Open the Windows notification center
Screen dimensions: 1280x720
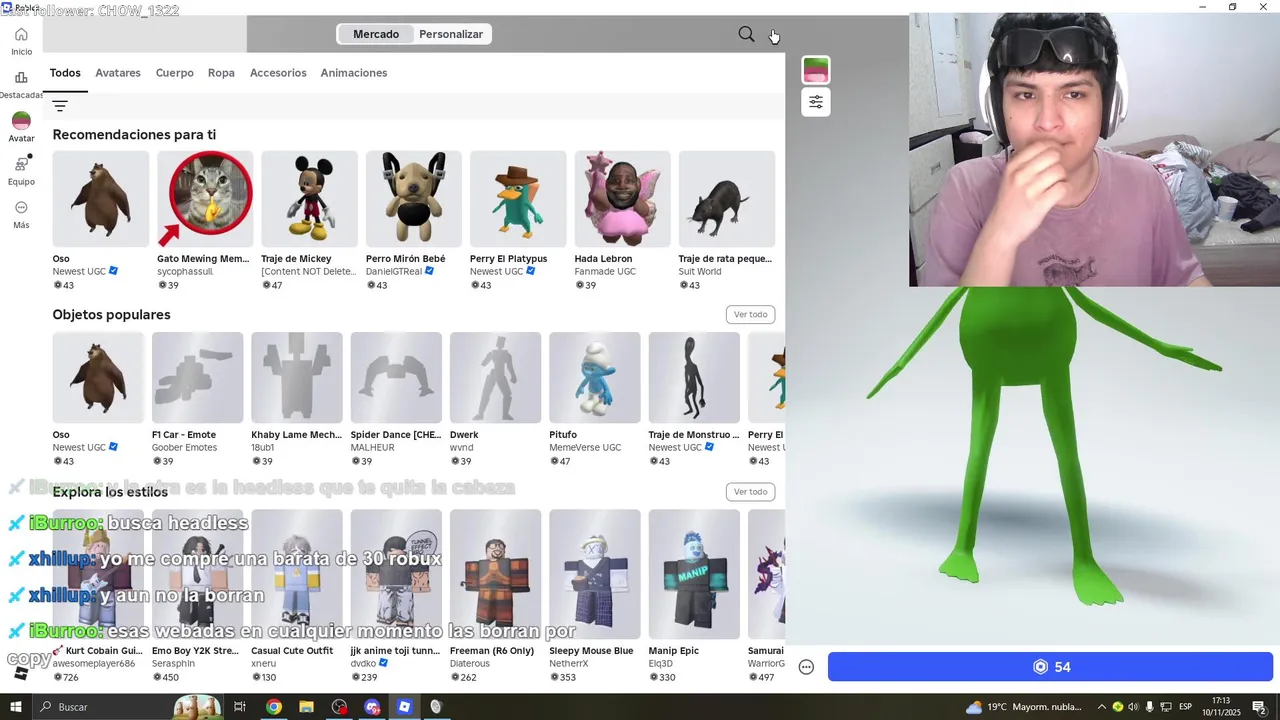click(1260, 707)
